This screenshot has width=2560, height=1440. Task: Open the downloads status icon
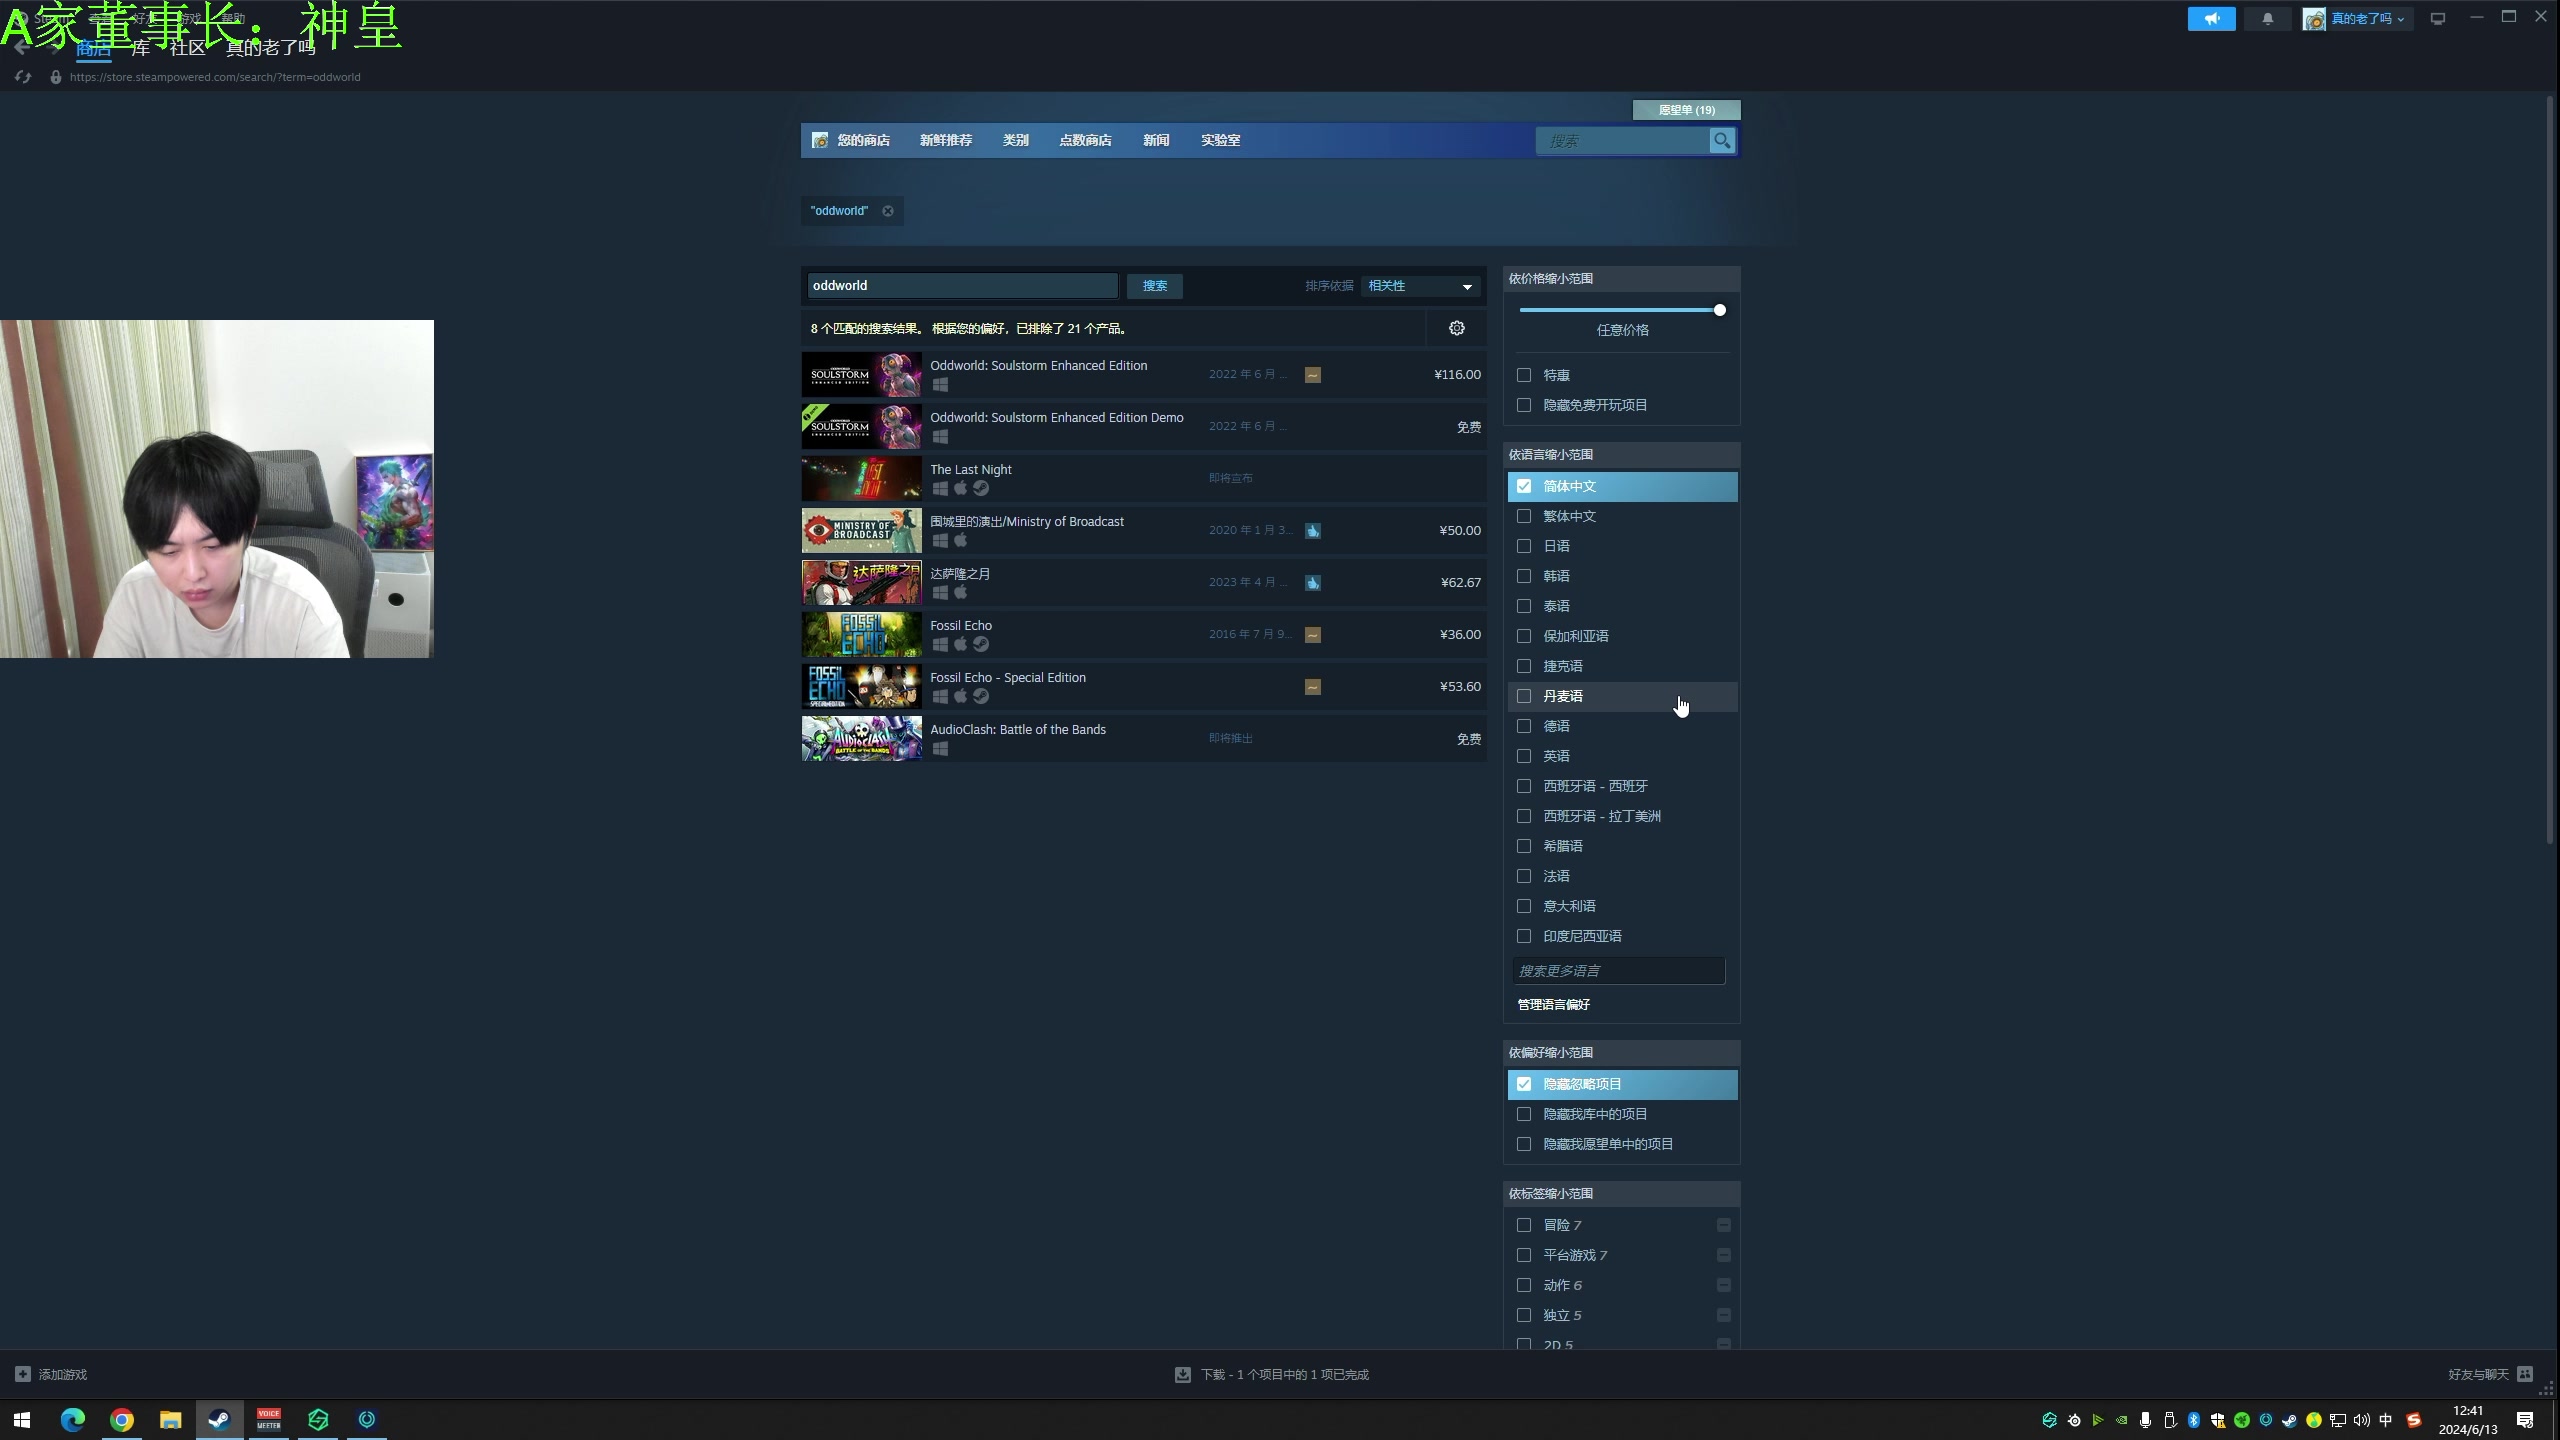[x=1182, y=1374]
